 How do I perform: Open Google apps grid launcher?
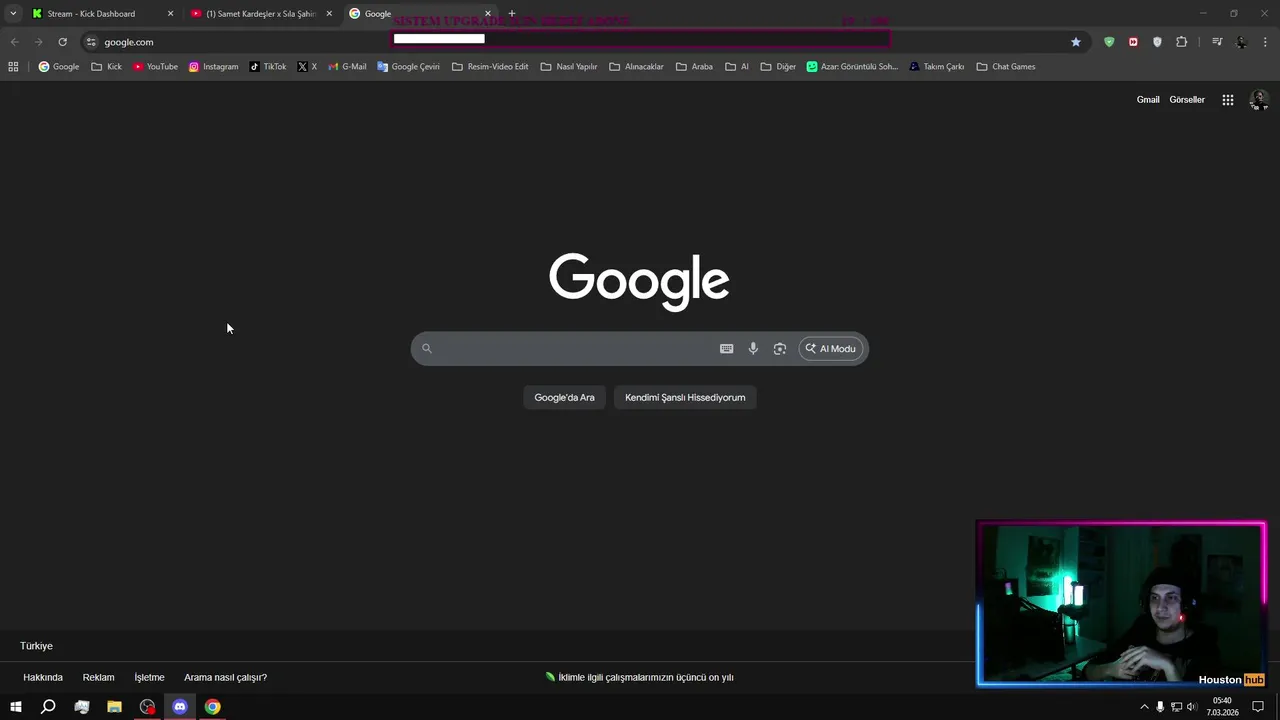[x=1228, y=100]
